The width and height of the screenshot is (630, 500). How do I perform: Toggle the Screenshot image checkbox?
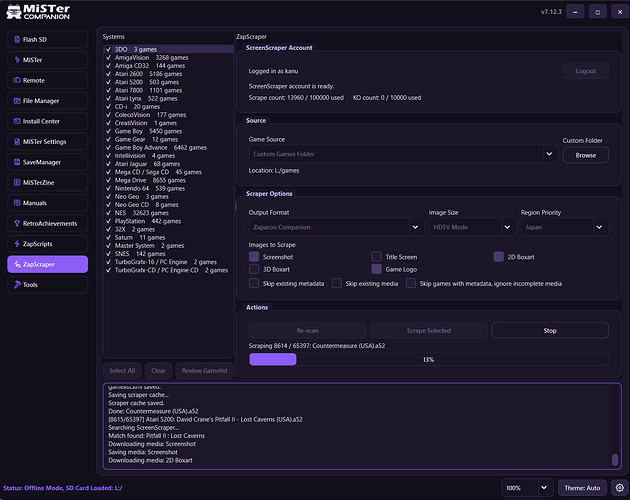click(254, 257)
